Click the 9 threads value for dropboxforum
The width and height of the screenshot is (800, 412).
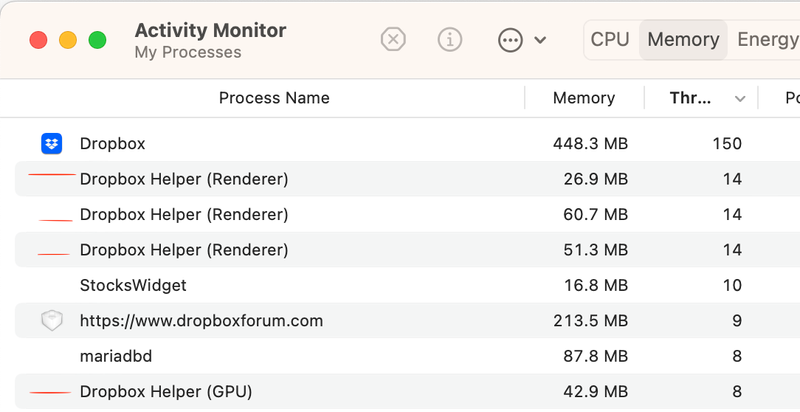(x=737, y=321)
